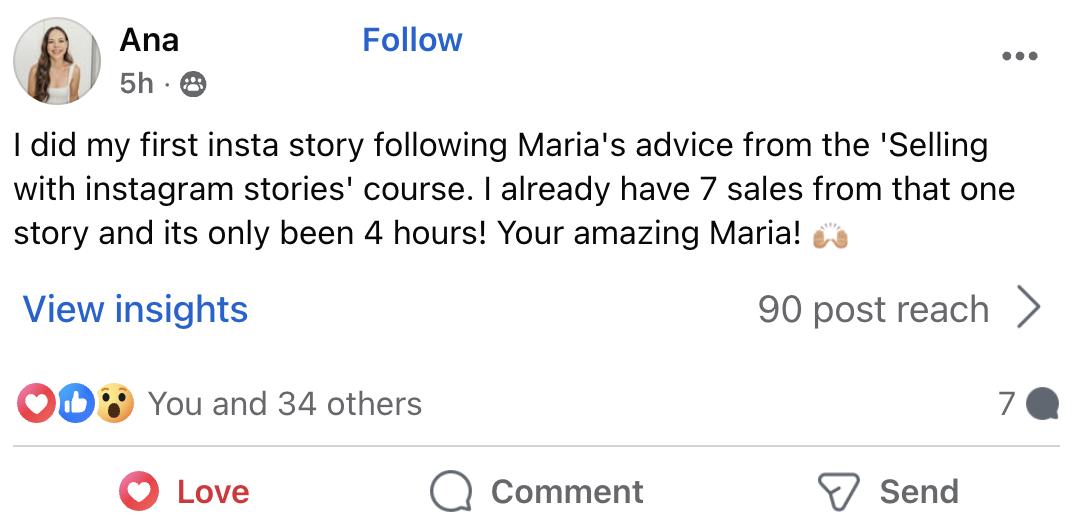Screen dimensions: 1076x532
Task: Open the three-dot post options menu
Action: click(1019, 56)
